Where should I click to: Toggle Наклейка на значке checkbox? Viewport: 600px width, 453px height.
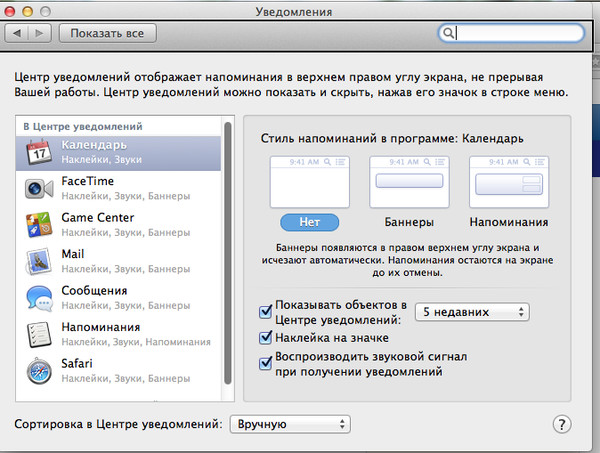(x=266, y=337)
